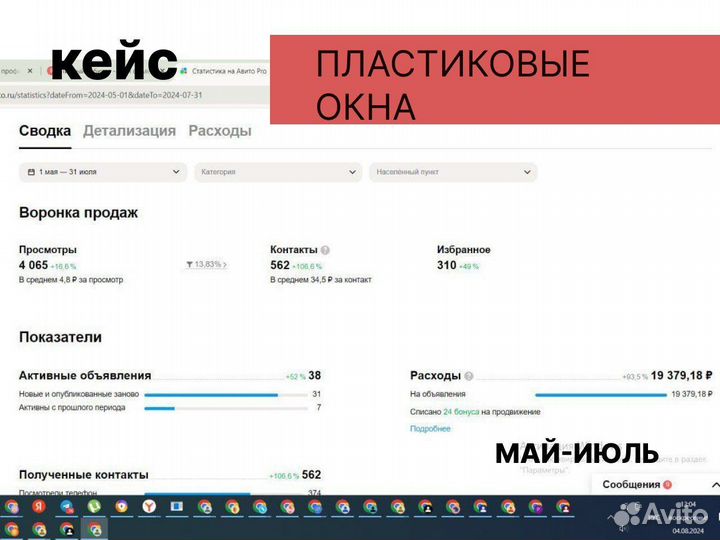Image resolution: width=720 pixels, height=540 pixels.
Task: Click the Показатели heading
Action: 60,337
